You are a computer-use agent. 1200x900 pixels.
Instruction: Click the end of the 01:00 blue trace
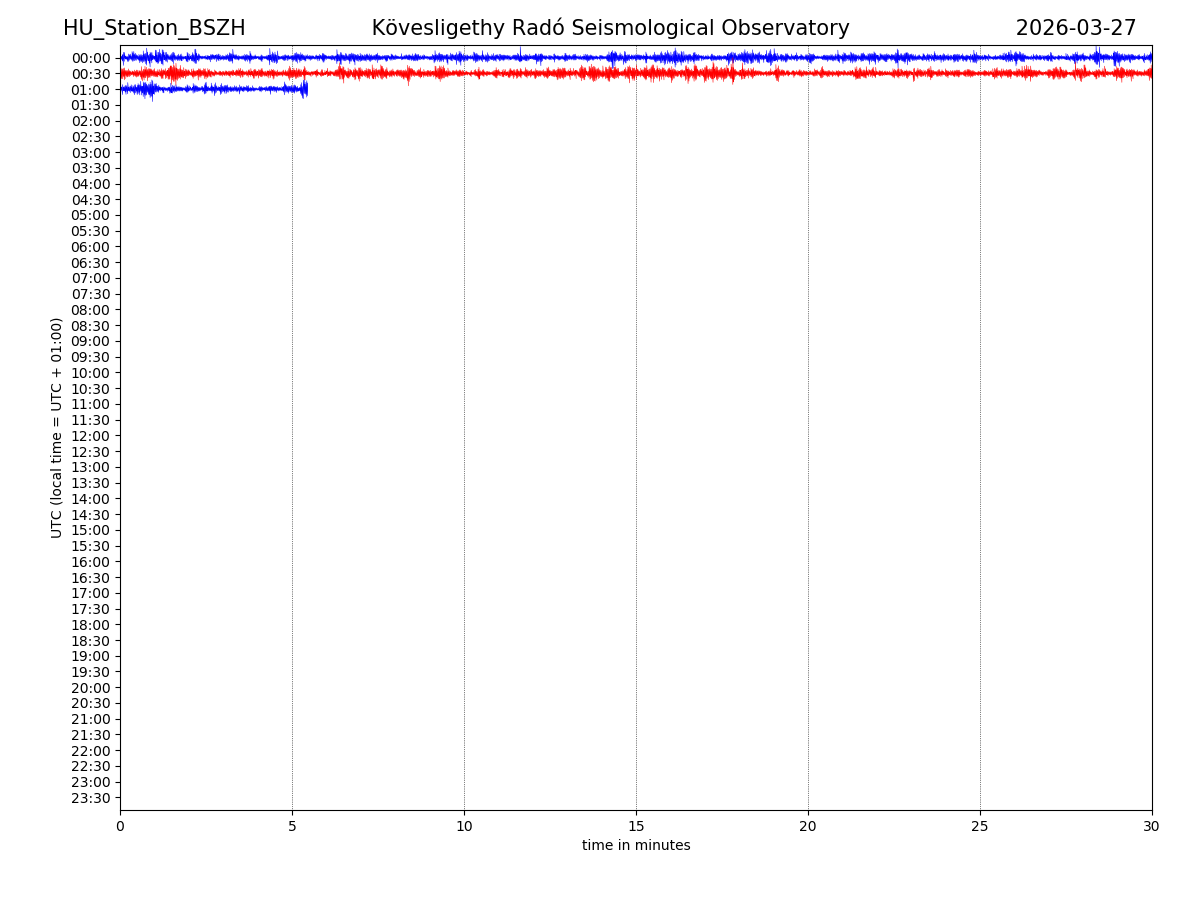click(305, 89)
